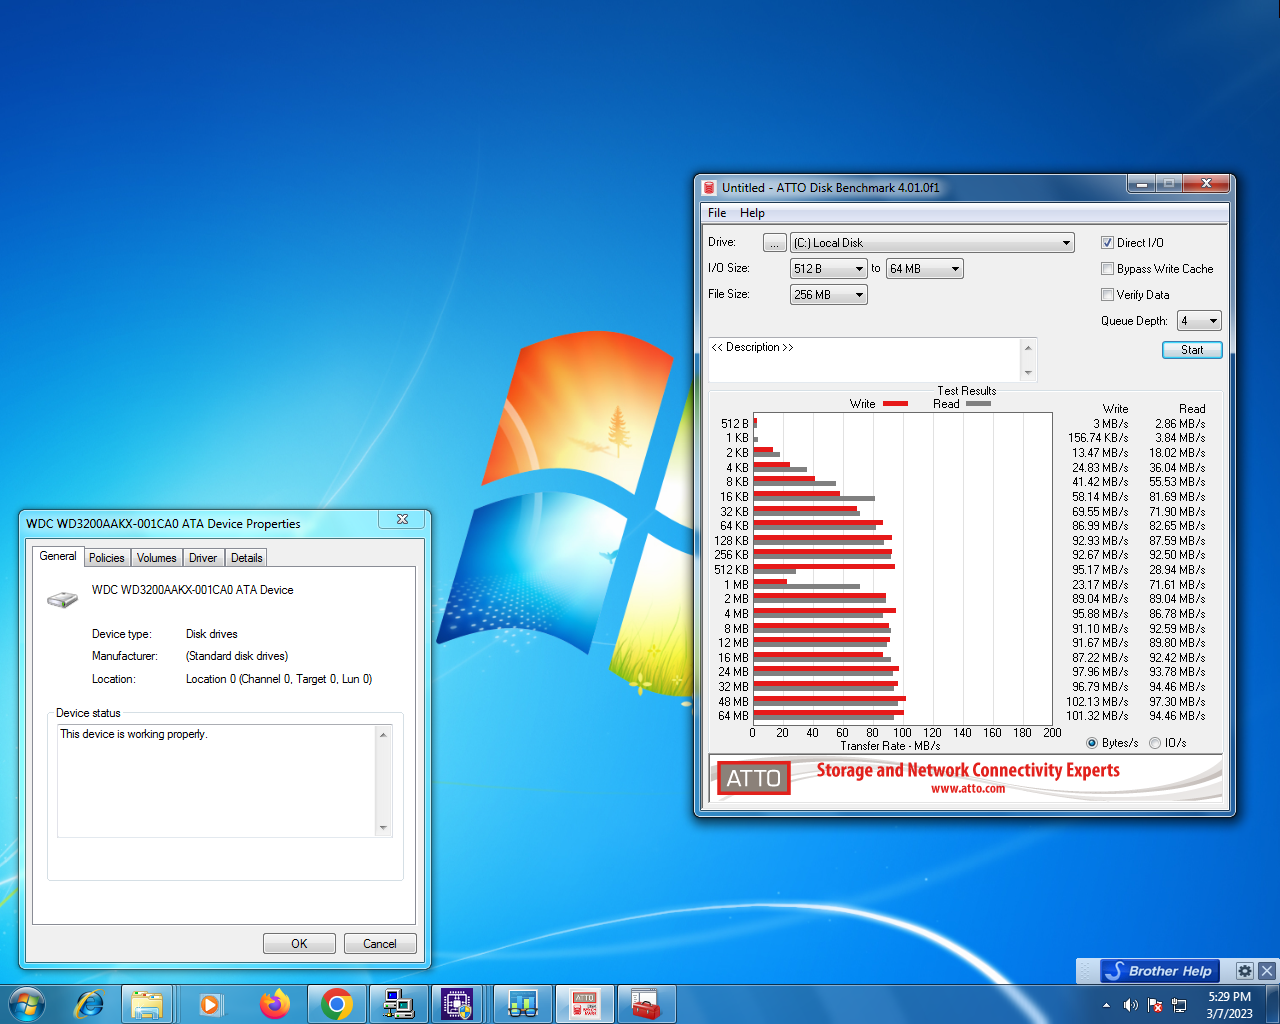Close the Device Properties dialog
Screen dimensions: 1280x1024
[x=402, y=519]
